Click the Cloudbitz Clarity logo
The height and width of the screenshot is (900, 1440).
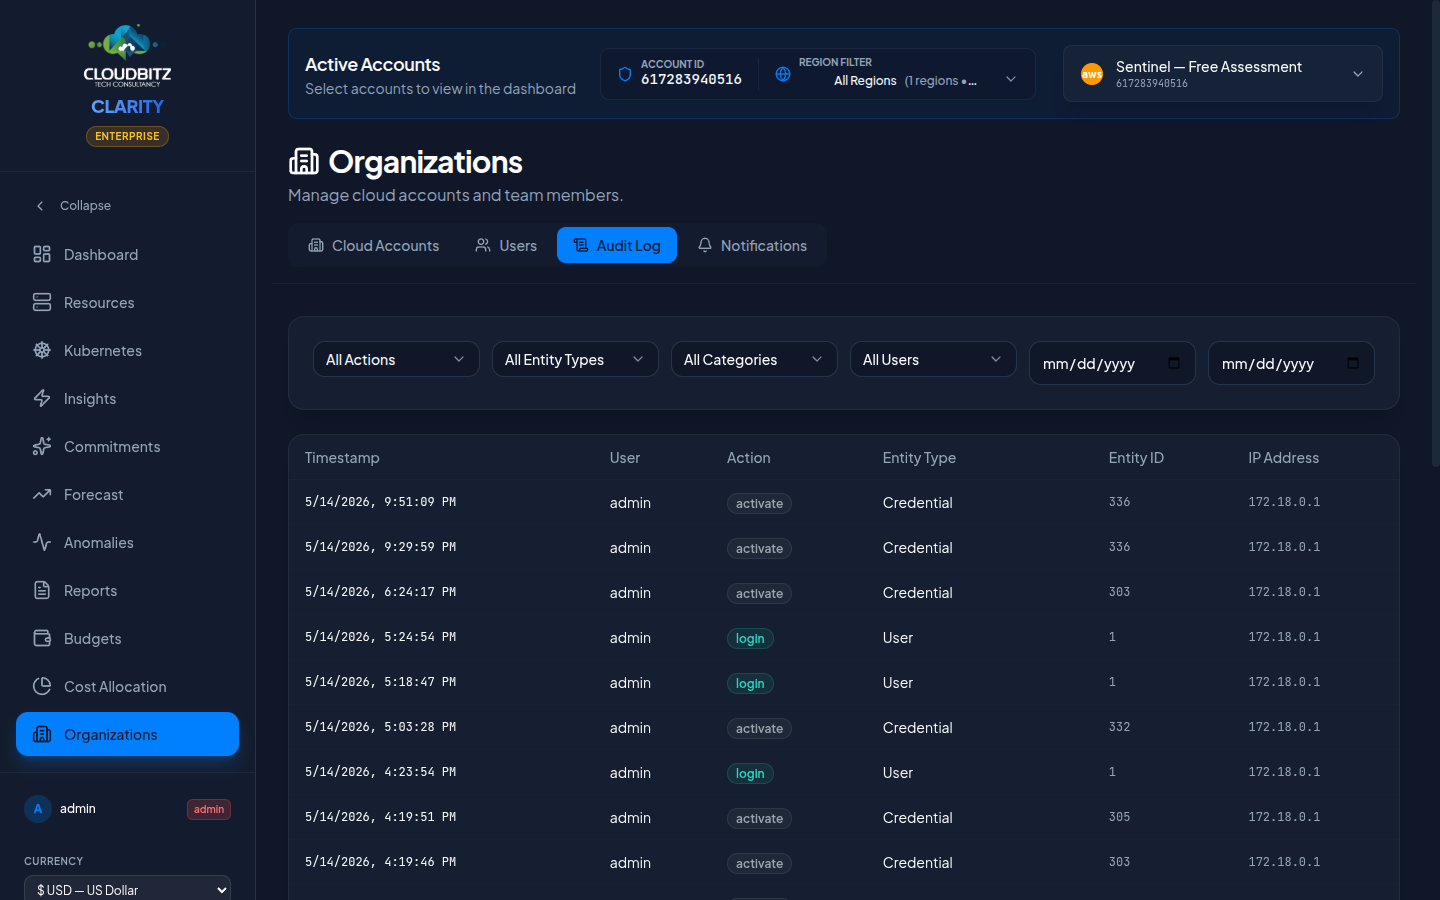(x=127, y=70)
